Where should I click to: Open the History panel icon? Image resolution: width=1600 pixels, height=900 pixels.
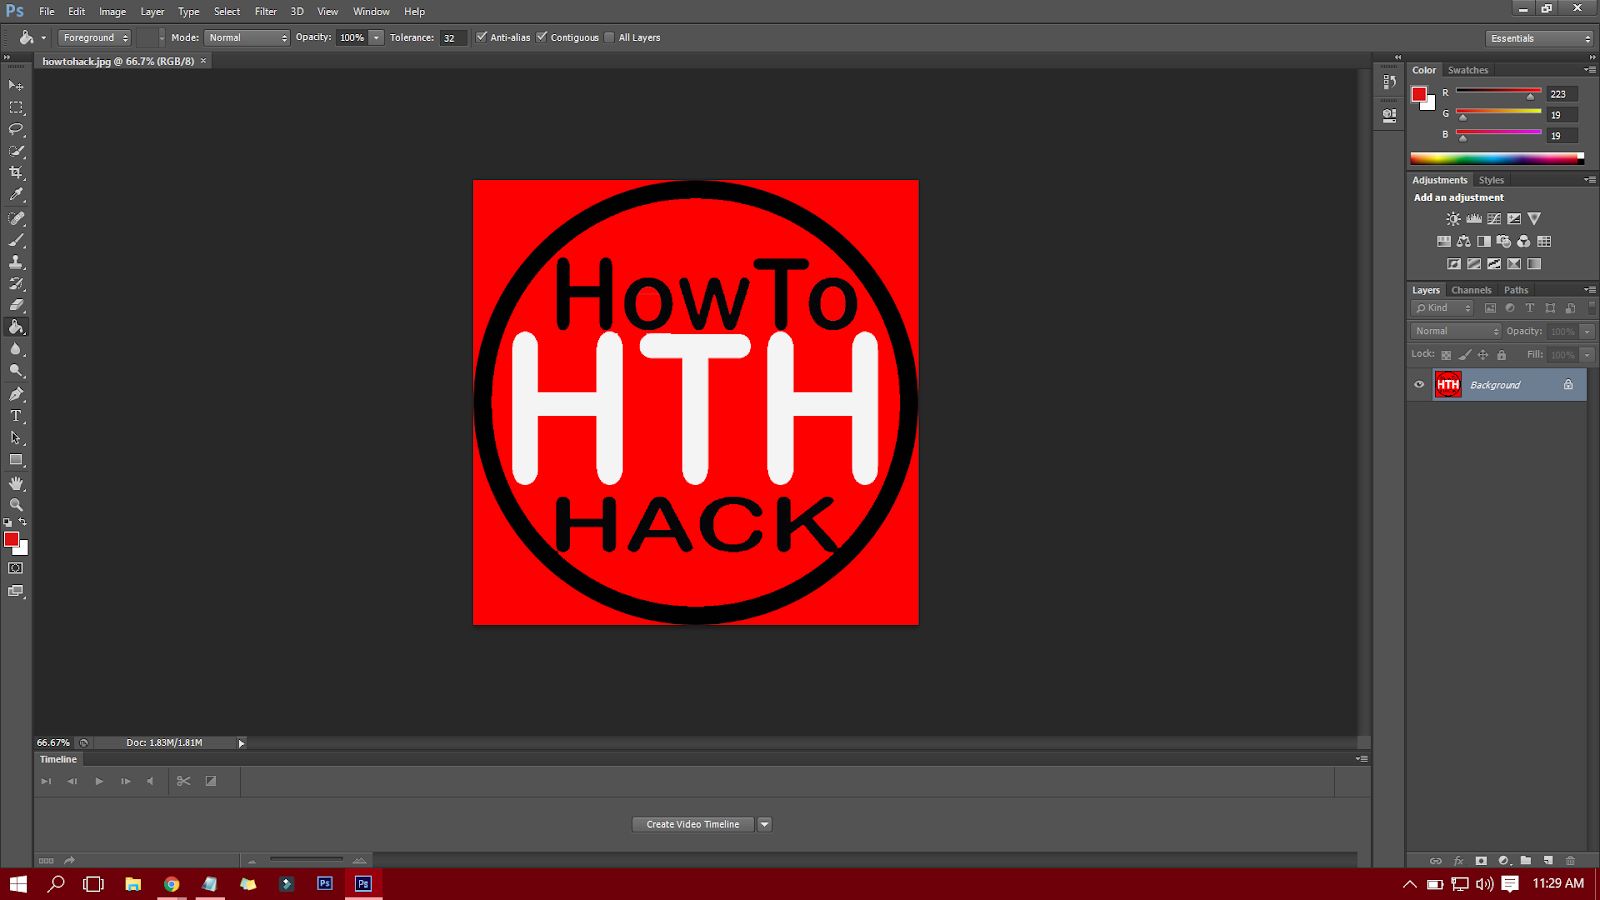click(x=1389, y=82)
